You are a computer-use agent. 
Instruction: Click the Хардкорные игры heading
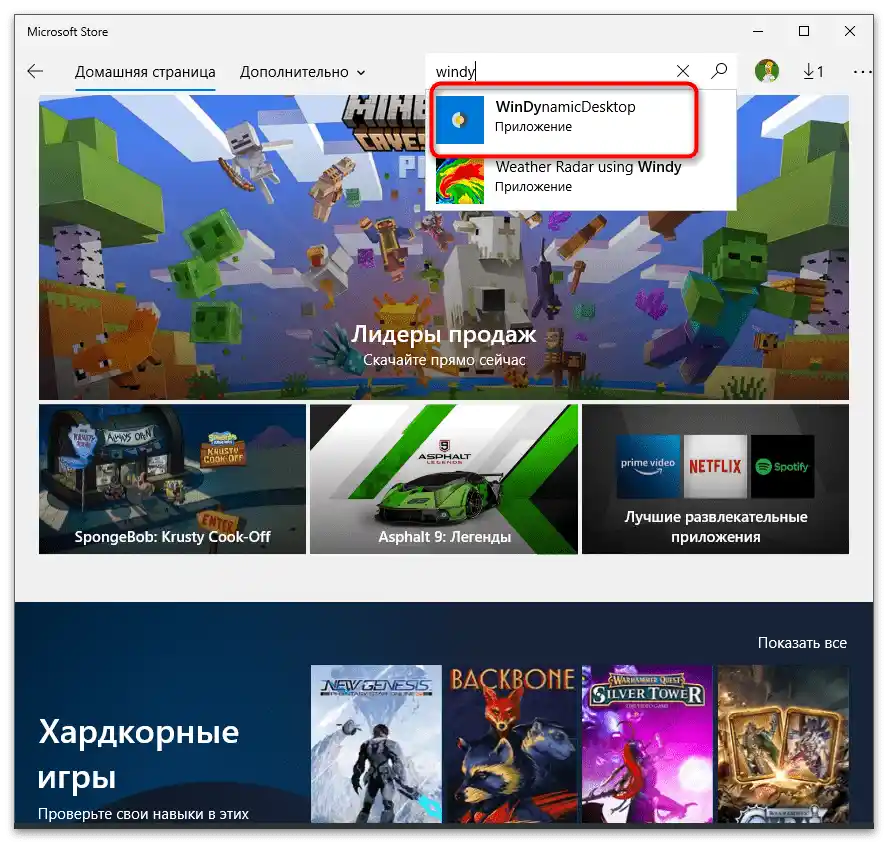click(139, 754)
